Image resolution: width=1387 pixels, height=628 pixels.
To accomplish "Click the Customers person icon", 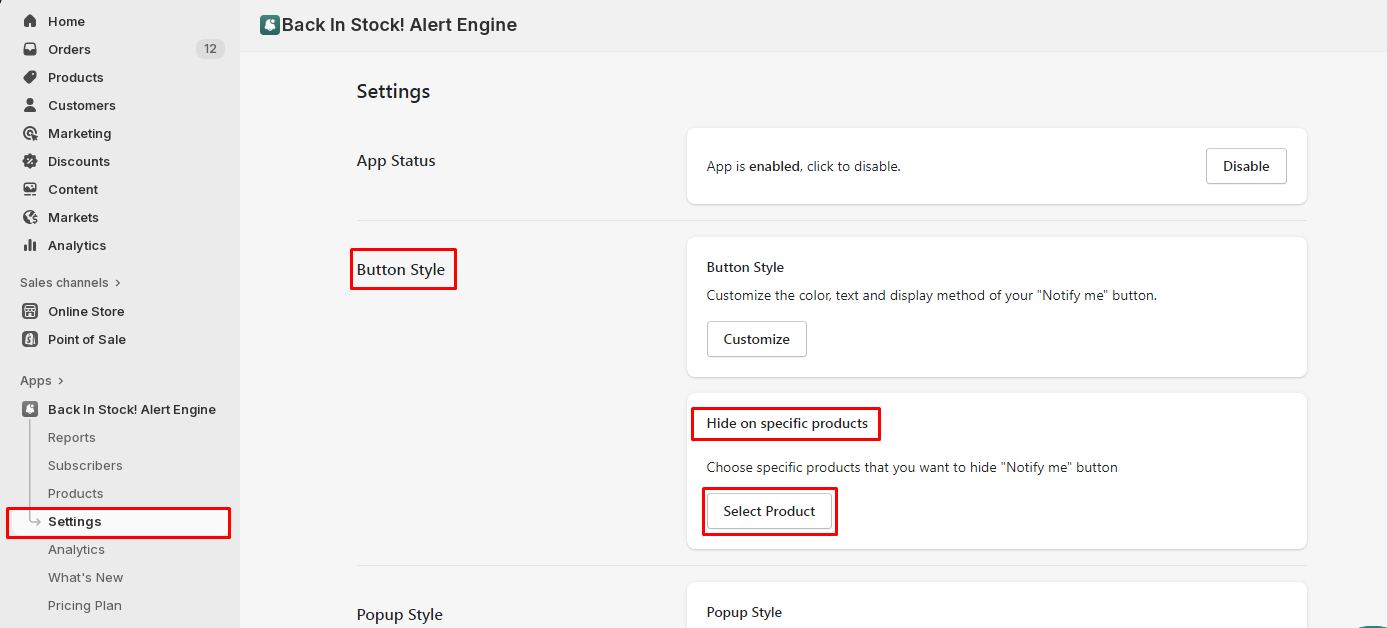I will 30,105.
